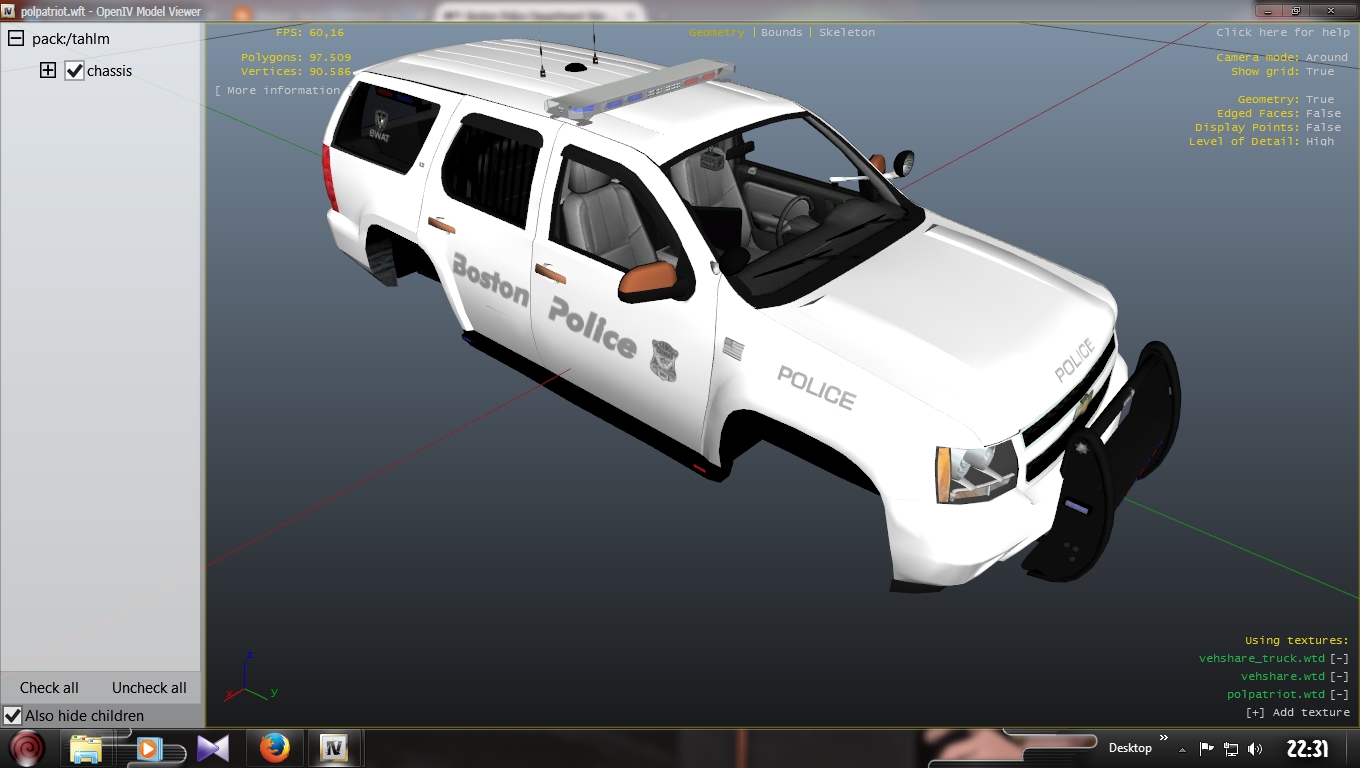
Task: Click the Start orb button
Action: tap(27, 748)
